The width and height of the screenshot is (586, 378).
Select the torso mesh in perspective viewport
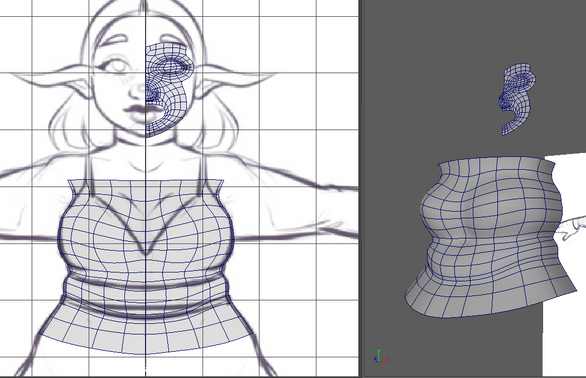(x=490, y=237)
